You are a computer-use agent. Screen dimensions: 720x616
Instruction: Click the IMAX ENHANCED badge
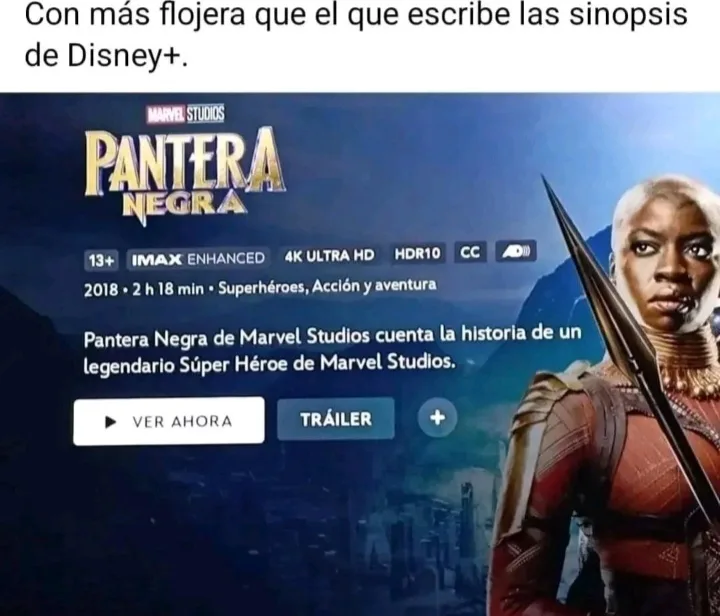198,258
